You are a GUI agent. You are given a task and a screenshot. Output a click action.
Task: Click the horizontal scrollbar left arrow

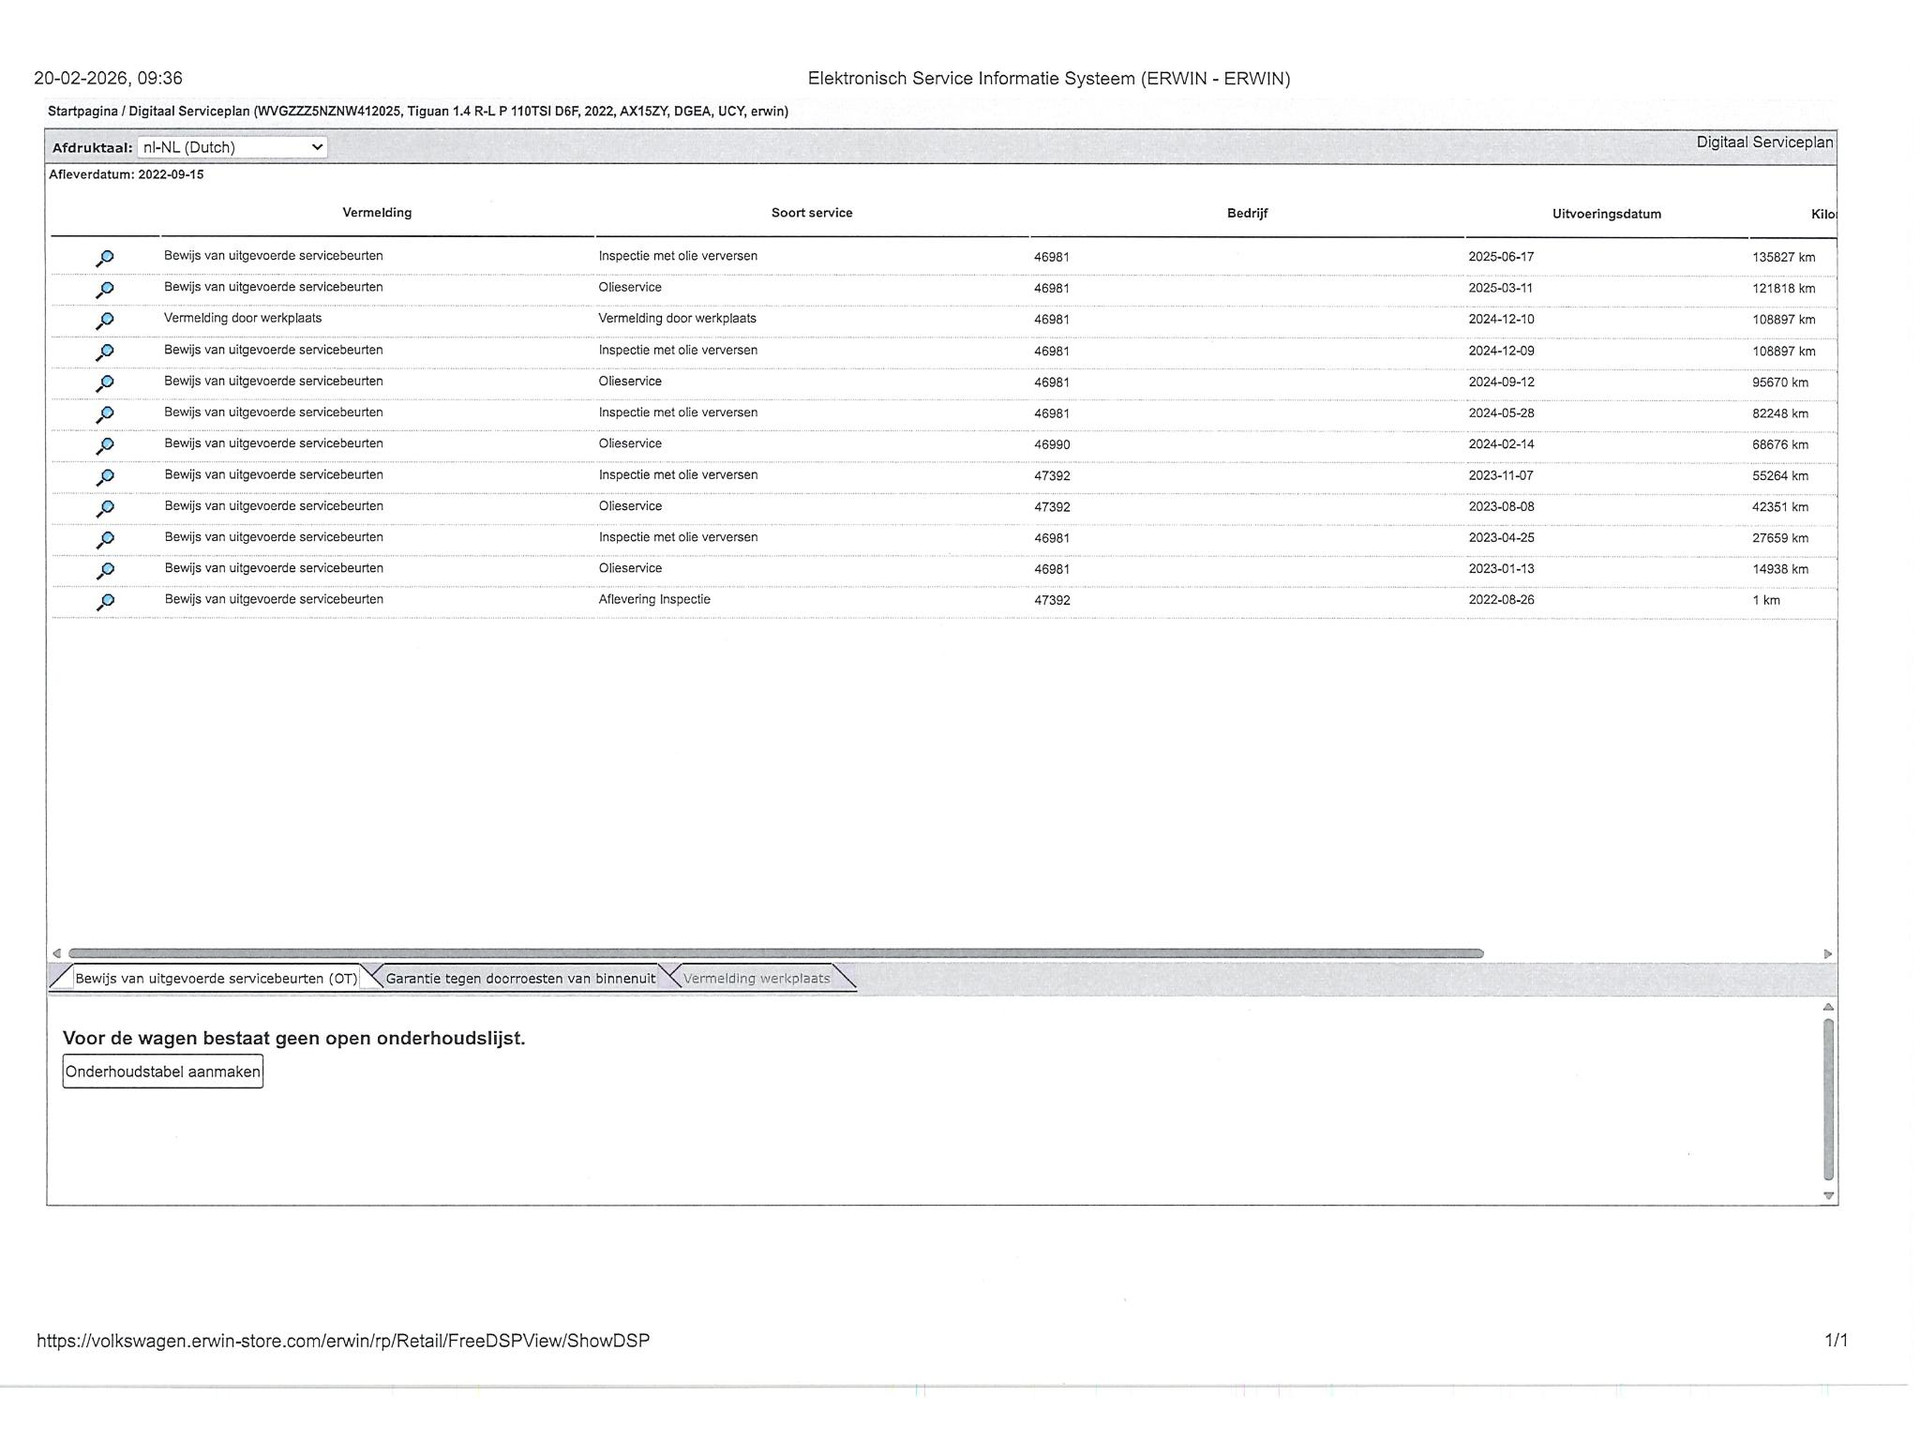click(57, 954)
